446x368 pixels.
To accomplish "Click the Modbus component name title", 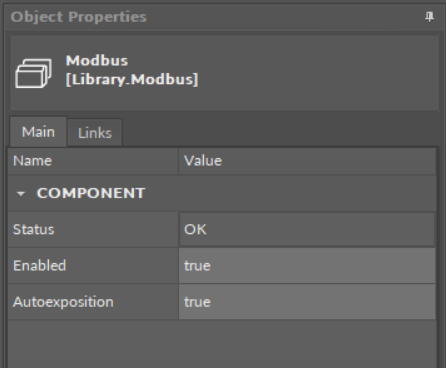I will [97, 61].
